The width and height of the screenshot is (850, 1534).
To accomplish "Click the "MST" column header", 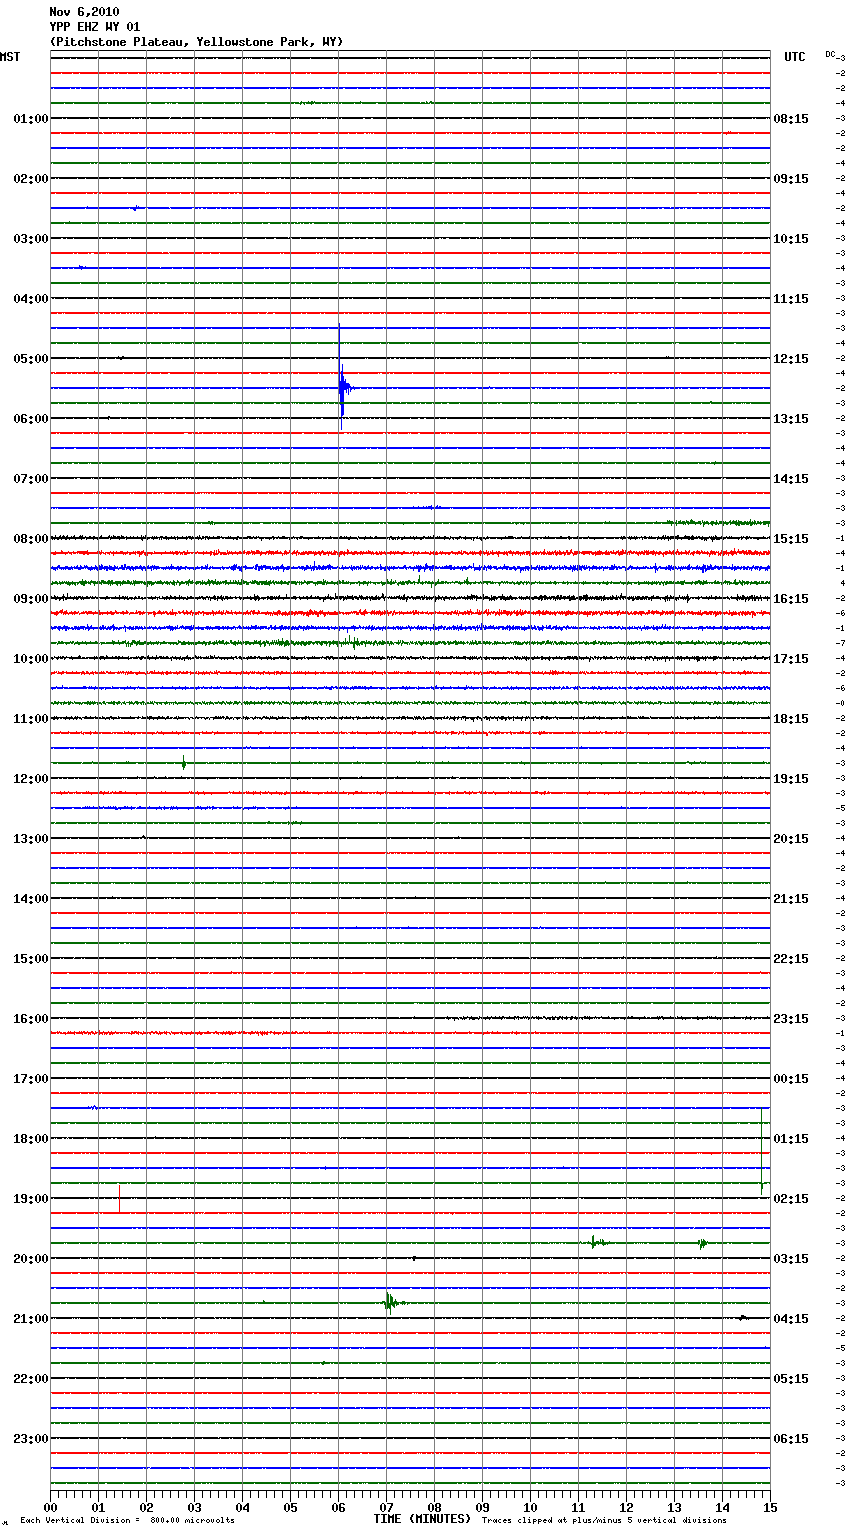I will (10, 57).
